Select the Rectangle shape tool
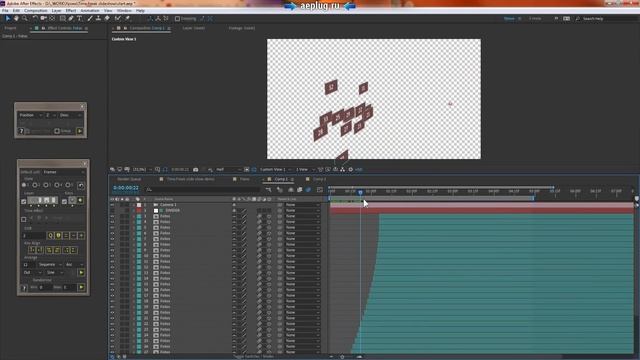This screenshot has width=640, height=360. click(x=62, y=18)
